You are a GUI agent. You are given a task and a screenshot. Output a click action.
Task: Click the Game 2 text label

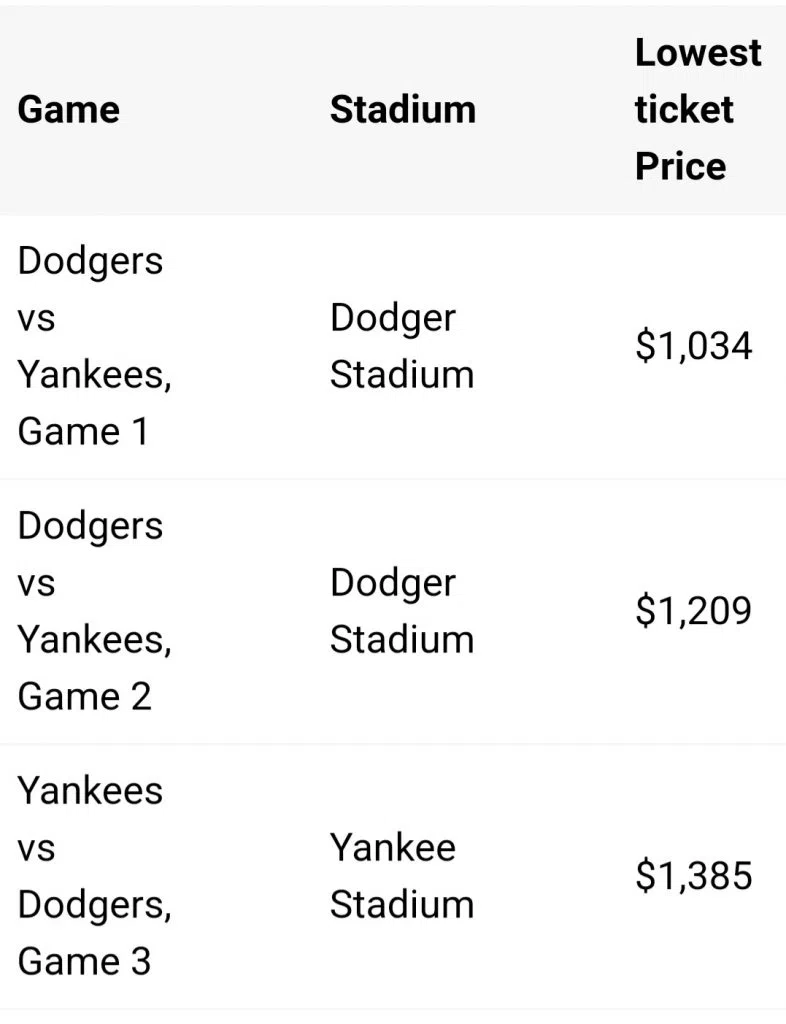click(x=84, y=696)
